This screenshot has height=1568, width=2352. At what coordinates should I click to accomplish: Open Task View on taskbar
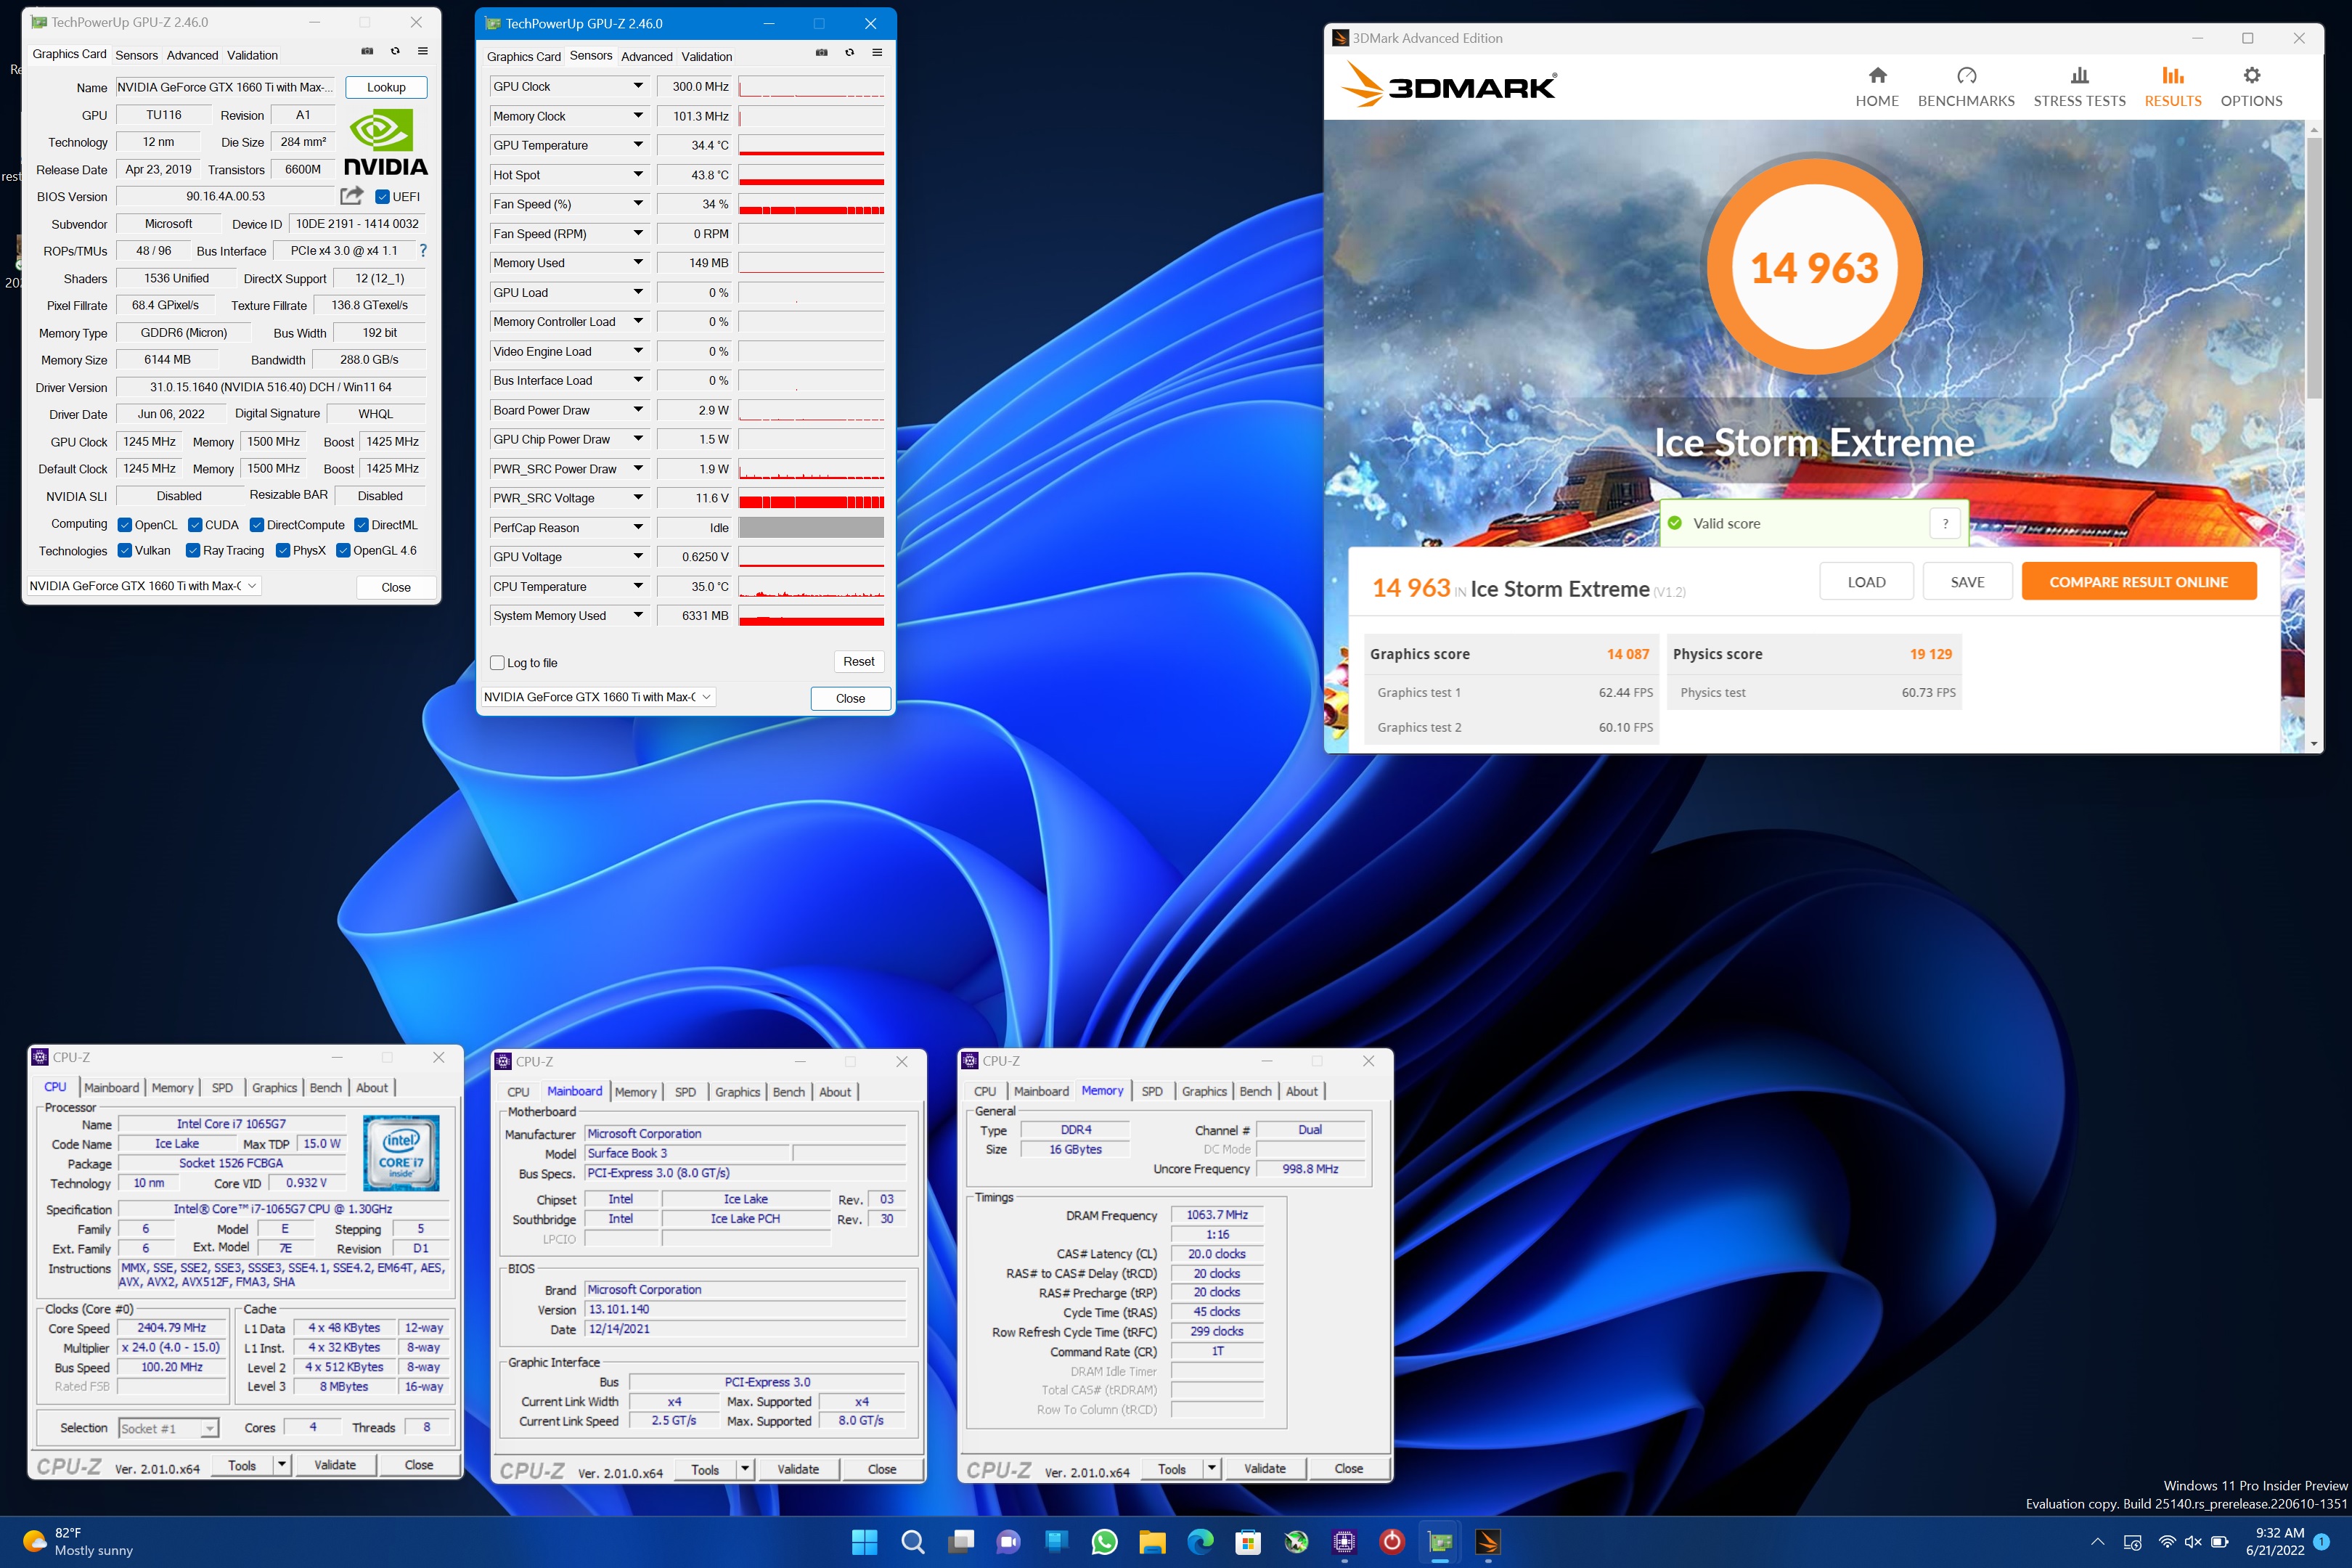click(x=960, y=1542)
